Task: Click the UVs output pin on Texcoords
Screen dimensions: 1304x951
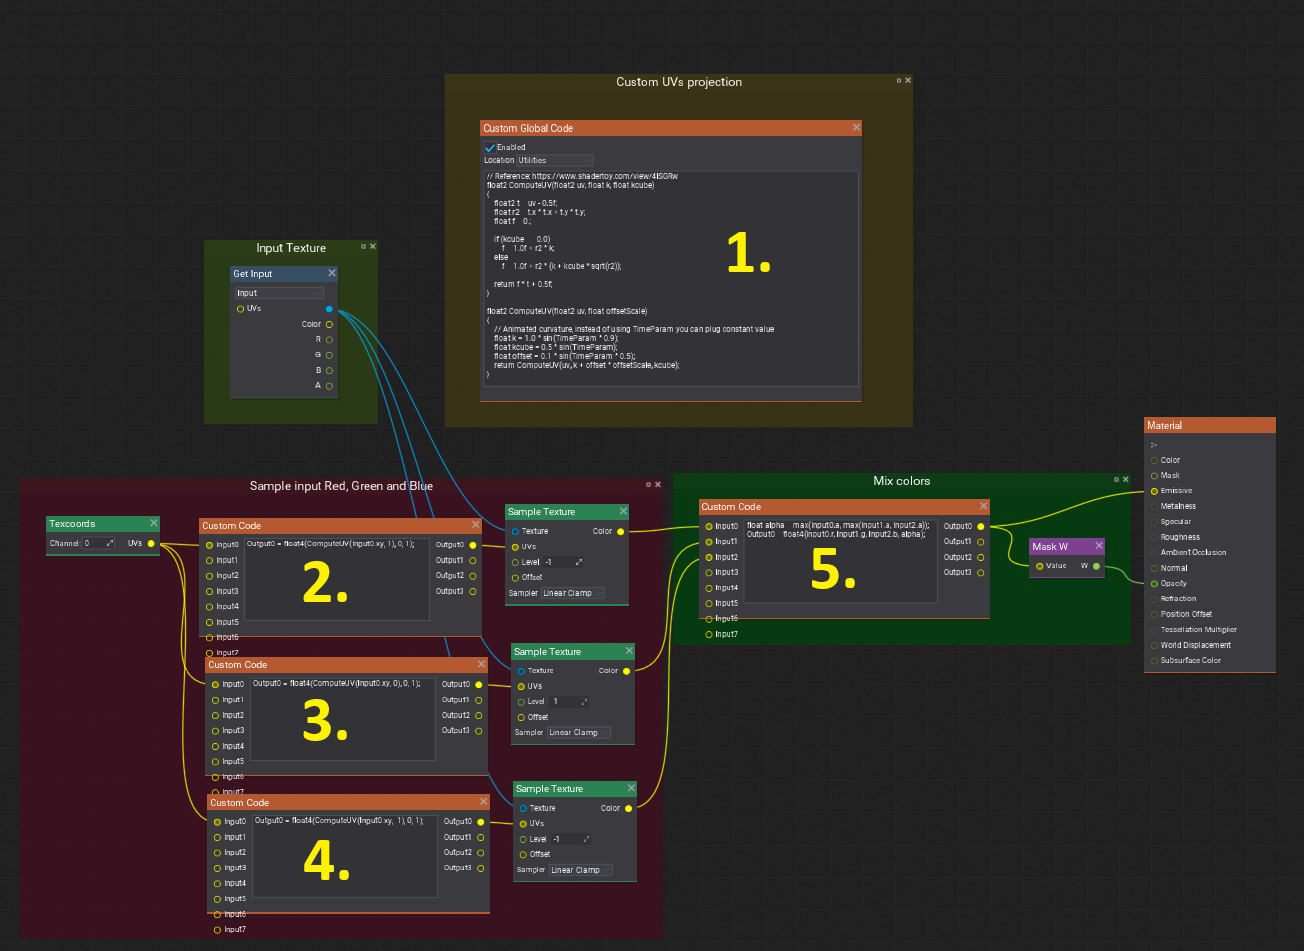Action: coord(151,543)
